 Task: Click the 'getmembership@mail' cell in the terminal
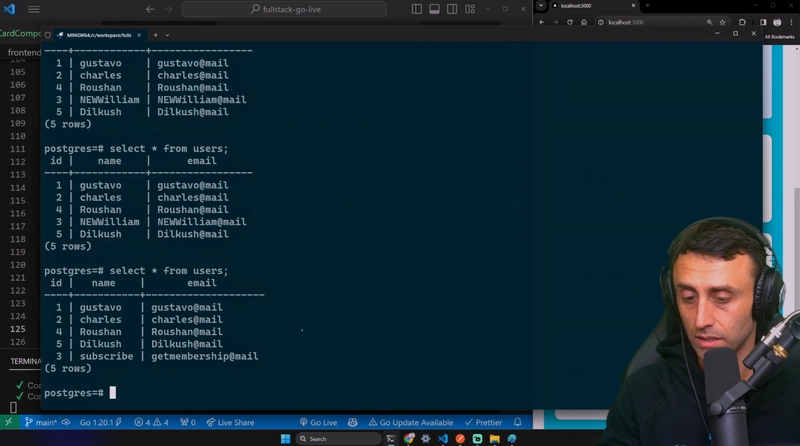tap(205, 356)
